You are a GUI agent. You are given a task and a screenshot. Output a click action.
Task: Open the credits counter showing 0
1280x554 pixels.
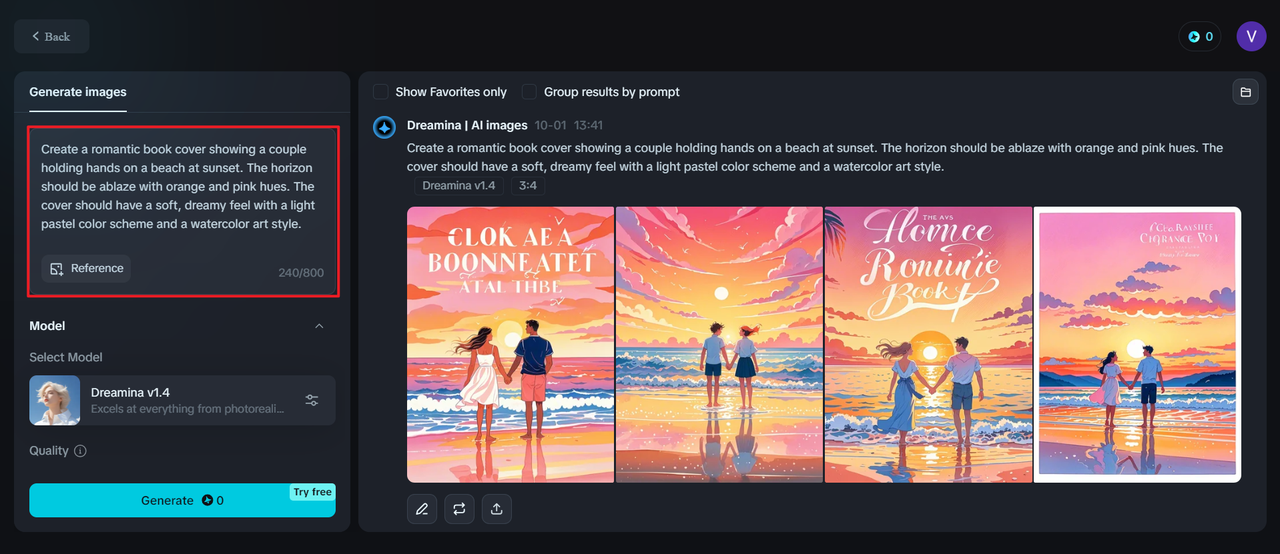pos(1200,37)
